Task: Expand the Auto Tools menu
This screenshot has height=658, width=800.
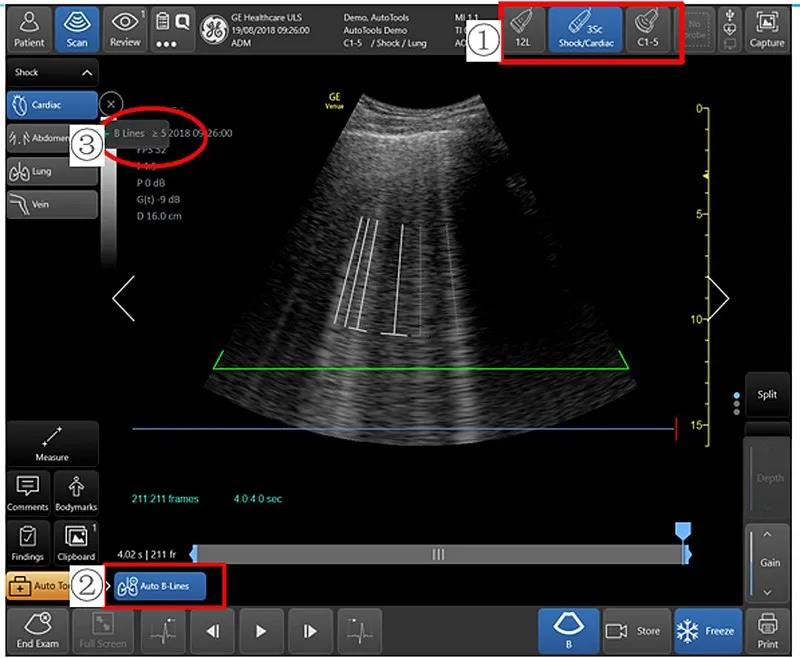Action: point(39,586)
